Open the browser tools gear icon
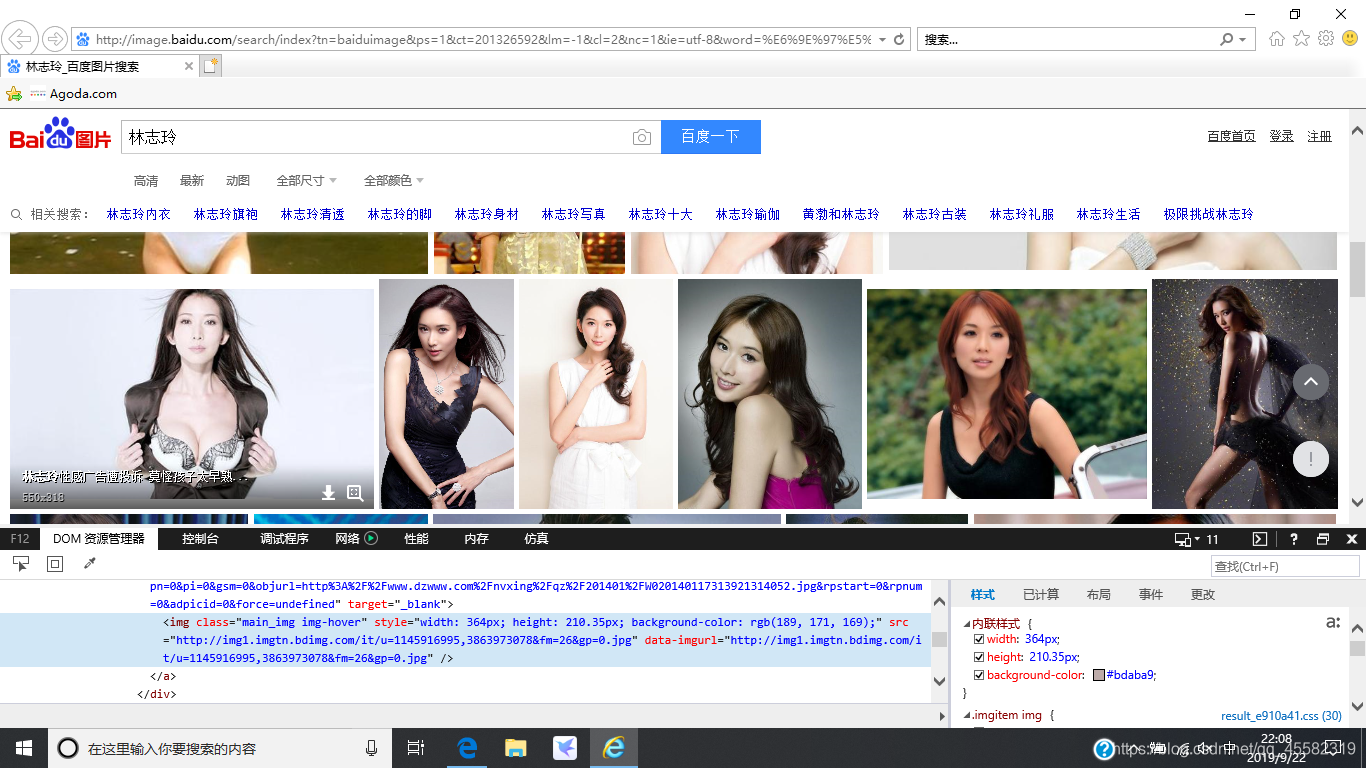Image resolution: width=1366 pixels, height=768 pixels. click(x=1326, y=39)
